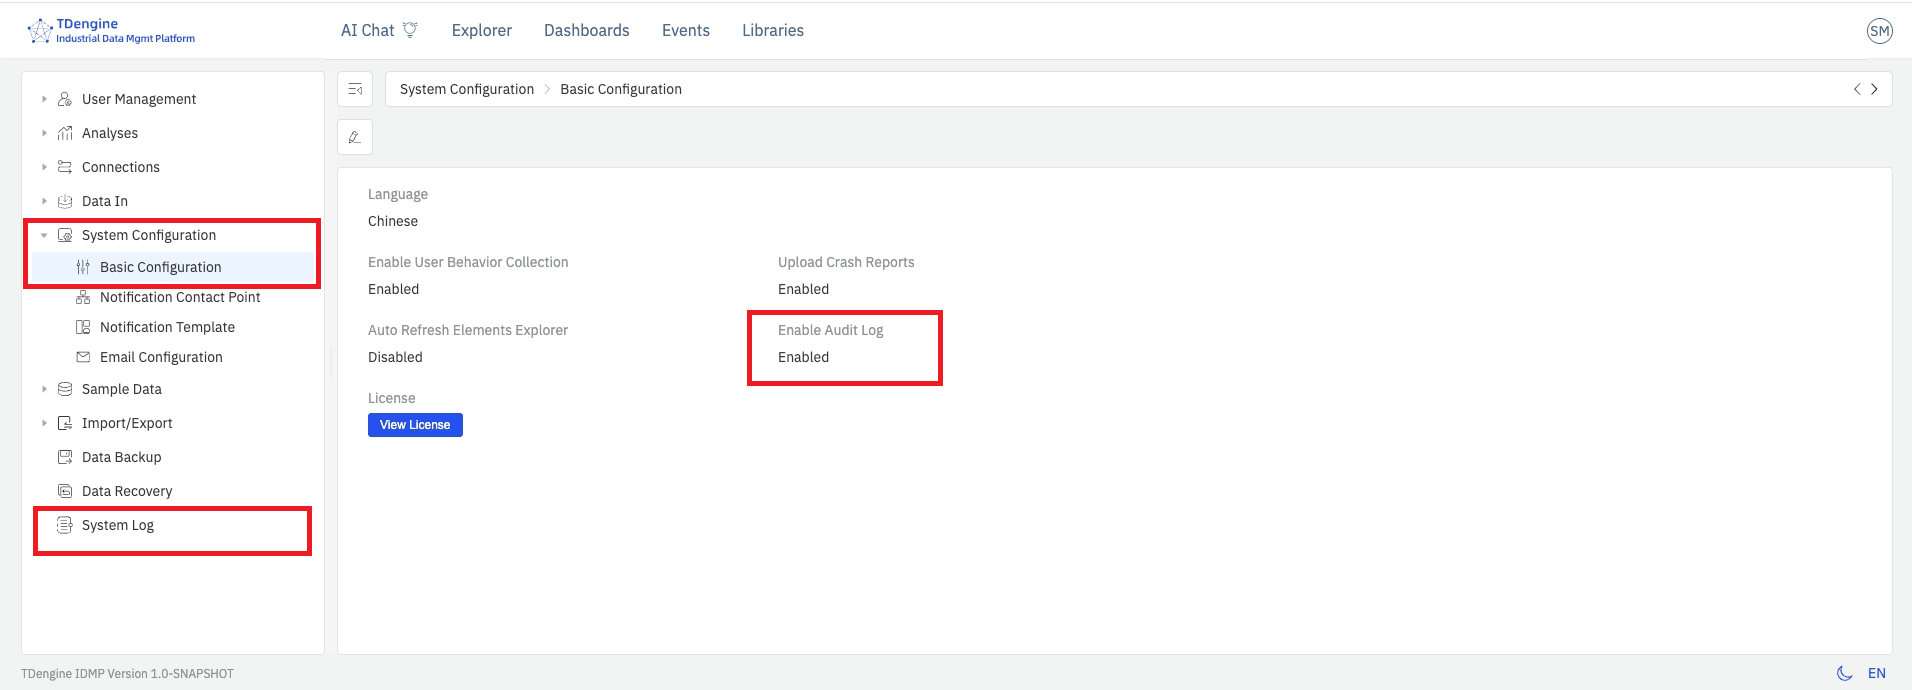Go to previous tab with left chevron
1912x690 pixels.
click(x=1857, y=89)
